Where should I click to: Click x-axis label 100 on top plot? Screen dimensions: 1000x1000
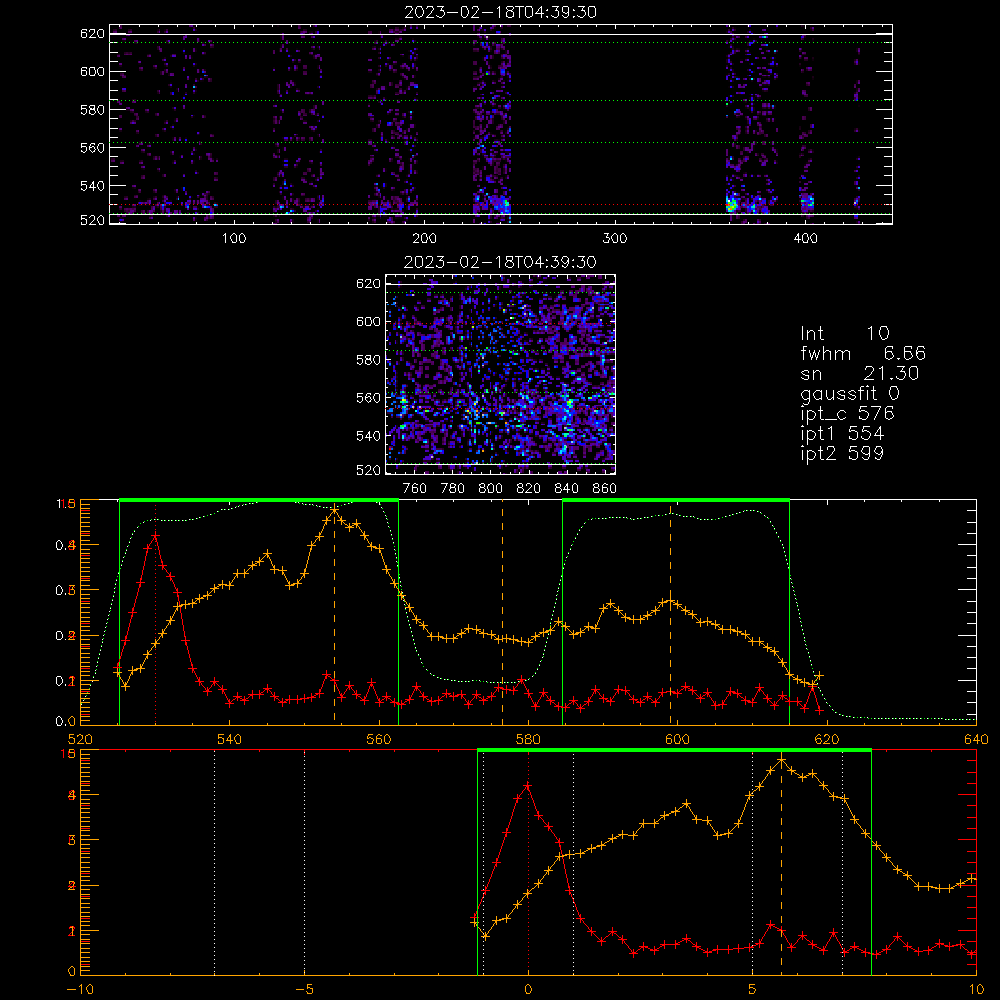(x=234, y=239)
